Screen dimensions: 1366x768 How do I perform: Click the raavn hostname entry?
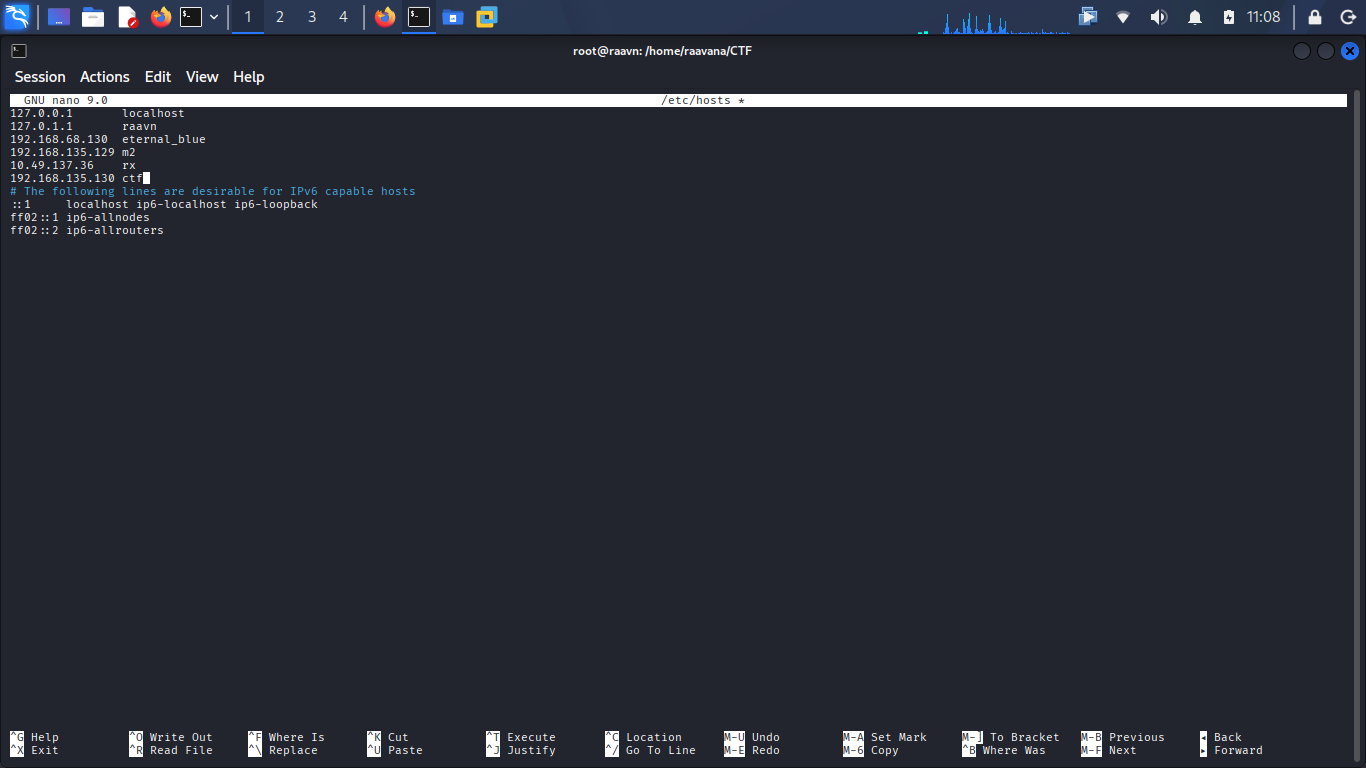pos(139,127)
